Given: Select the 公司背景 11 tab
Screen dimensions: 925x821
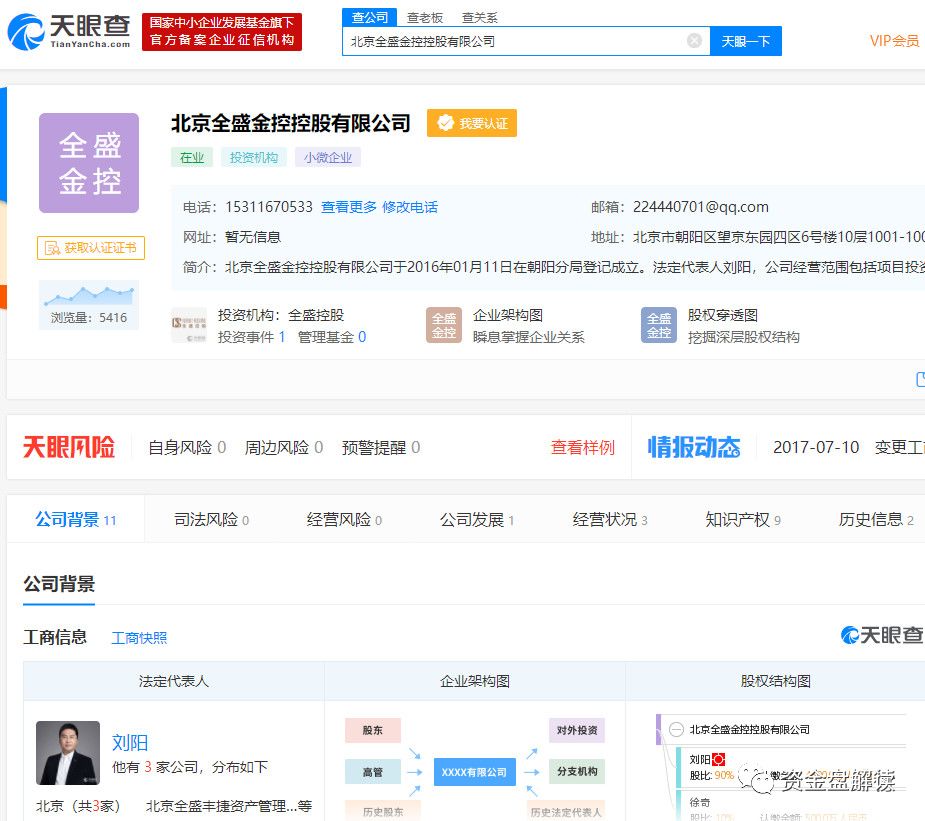Looking at the screenshot, I should [76, 520].
